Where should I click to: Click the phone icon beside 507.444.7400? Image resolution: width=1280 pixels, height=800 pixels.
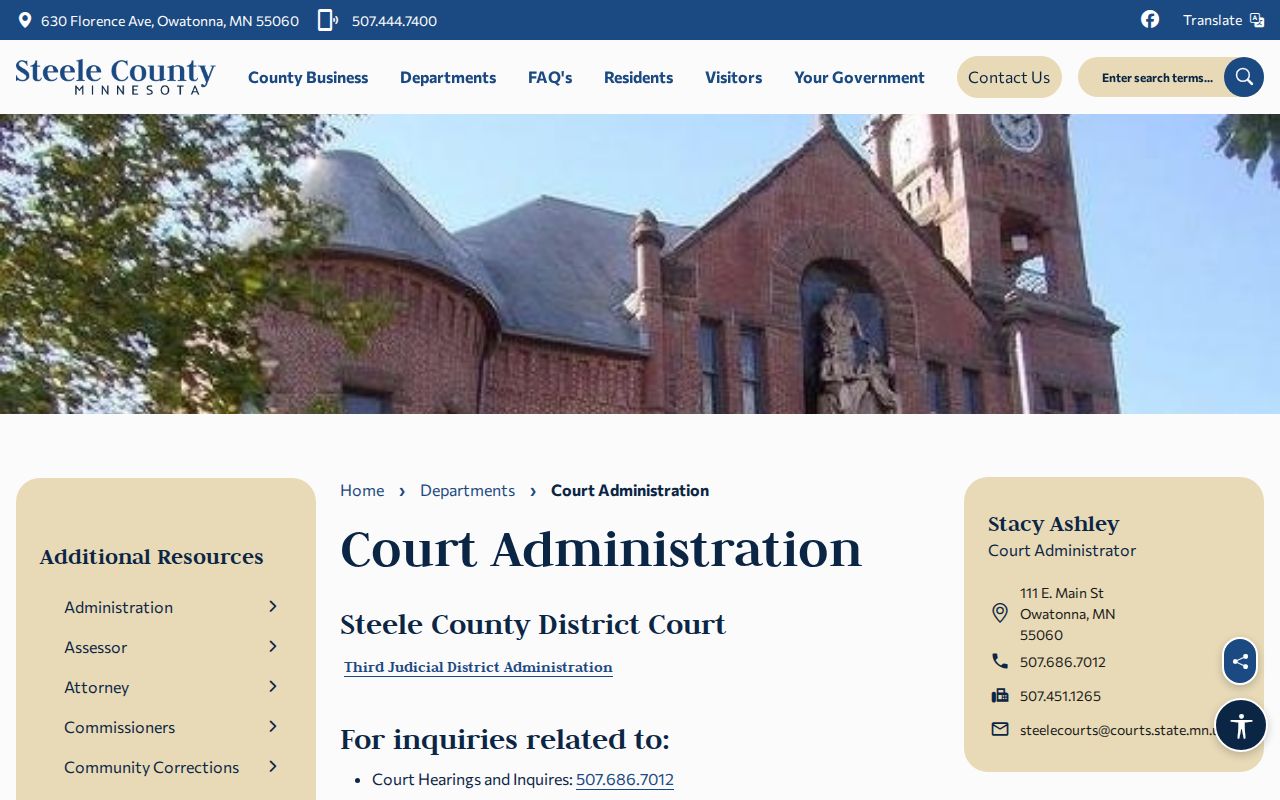point(327,20)
